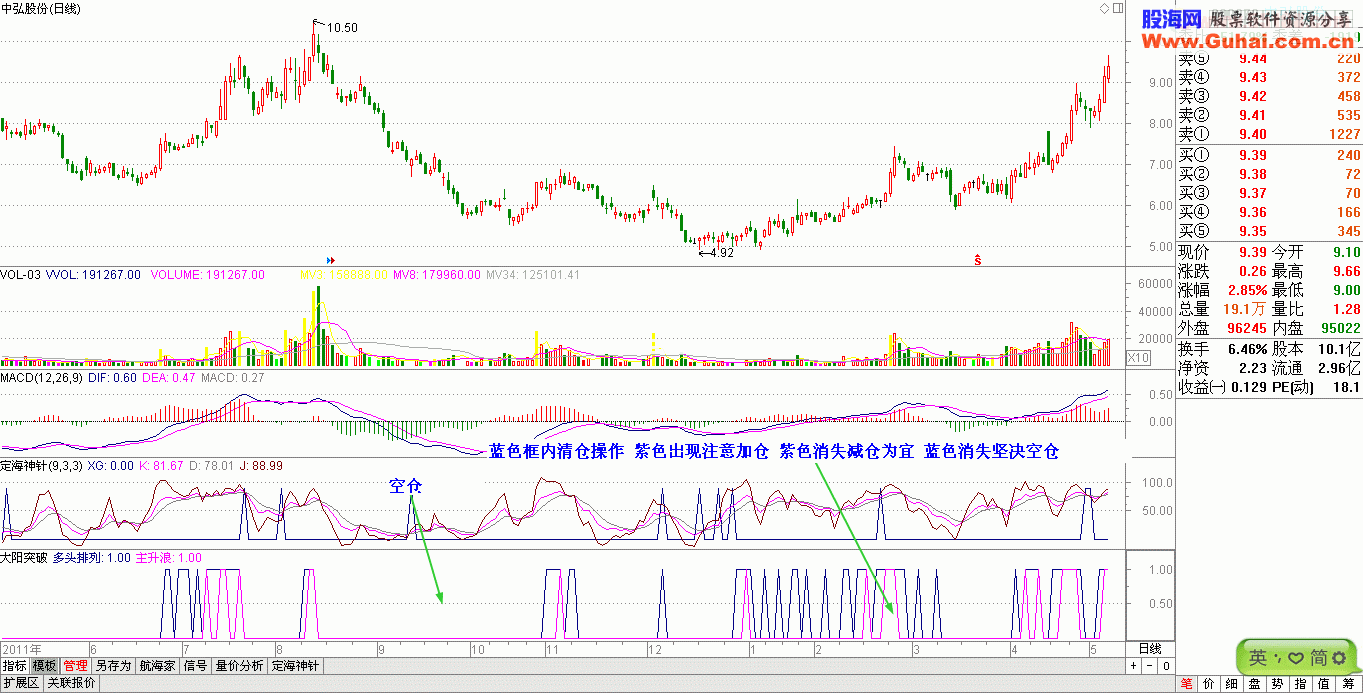Click the 买① bid price 9.39
This screenshot has width=1363, height=693.
click(x=1253, y=155)
